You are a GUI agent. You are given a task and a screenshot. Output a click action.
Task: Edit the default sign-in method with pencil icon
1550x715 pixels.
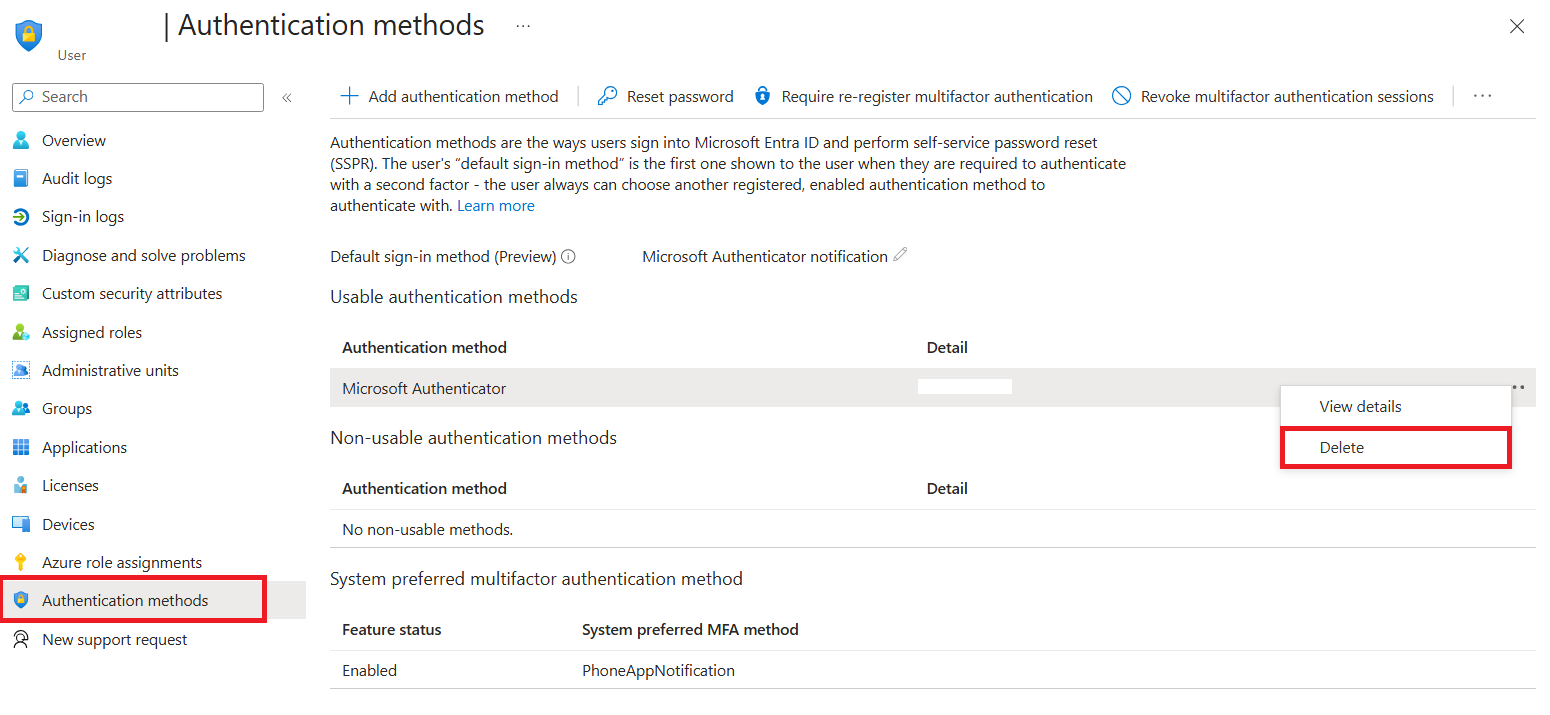(x=899, y=255)
